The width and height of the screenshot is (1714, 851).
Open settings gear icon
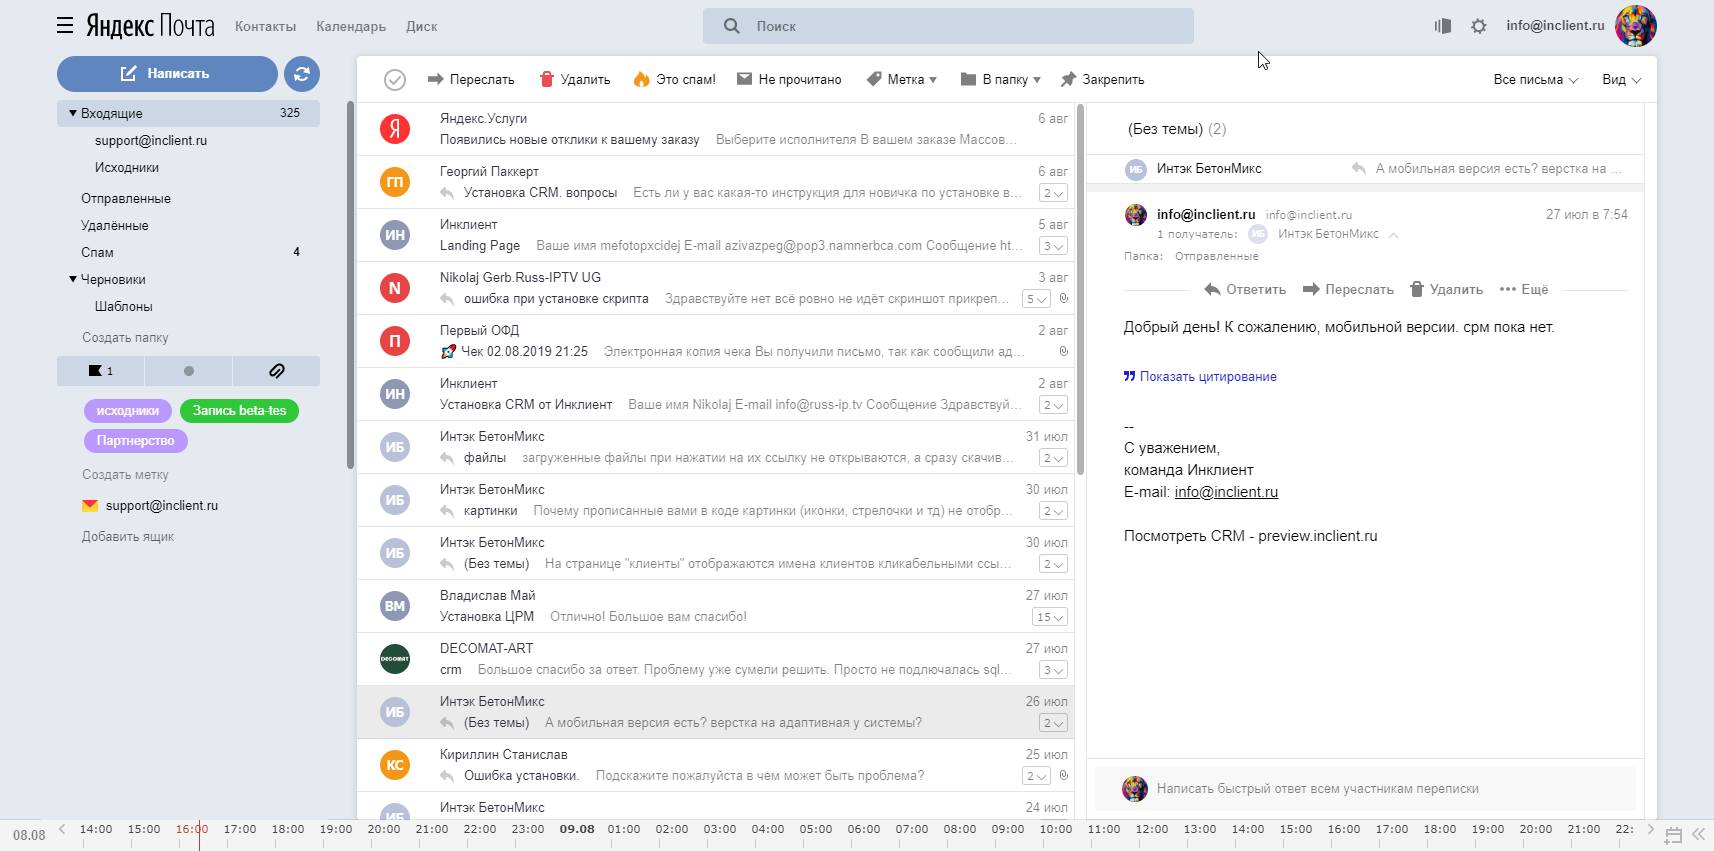[x=1479, y=26]
